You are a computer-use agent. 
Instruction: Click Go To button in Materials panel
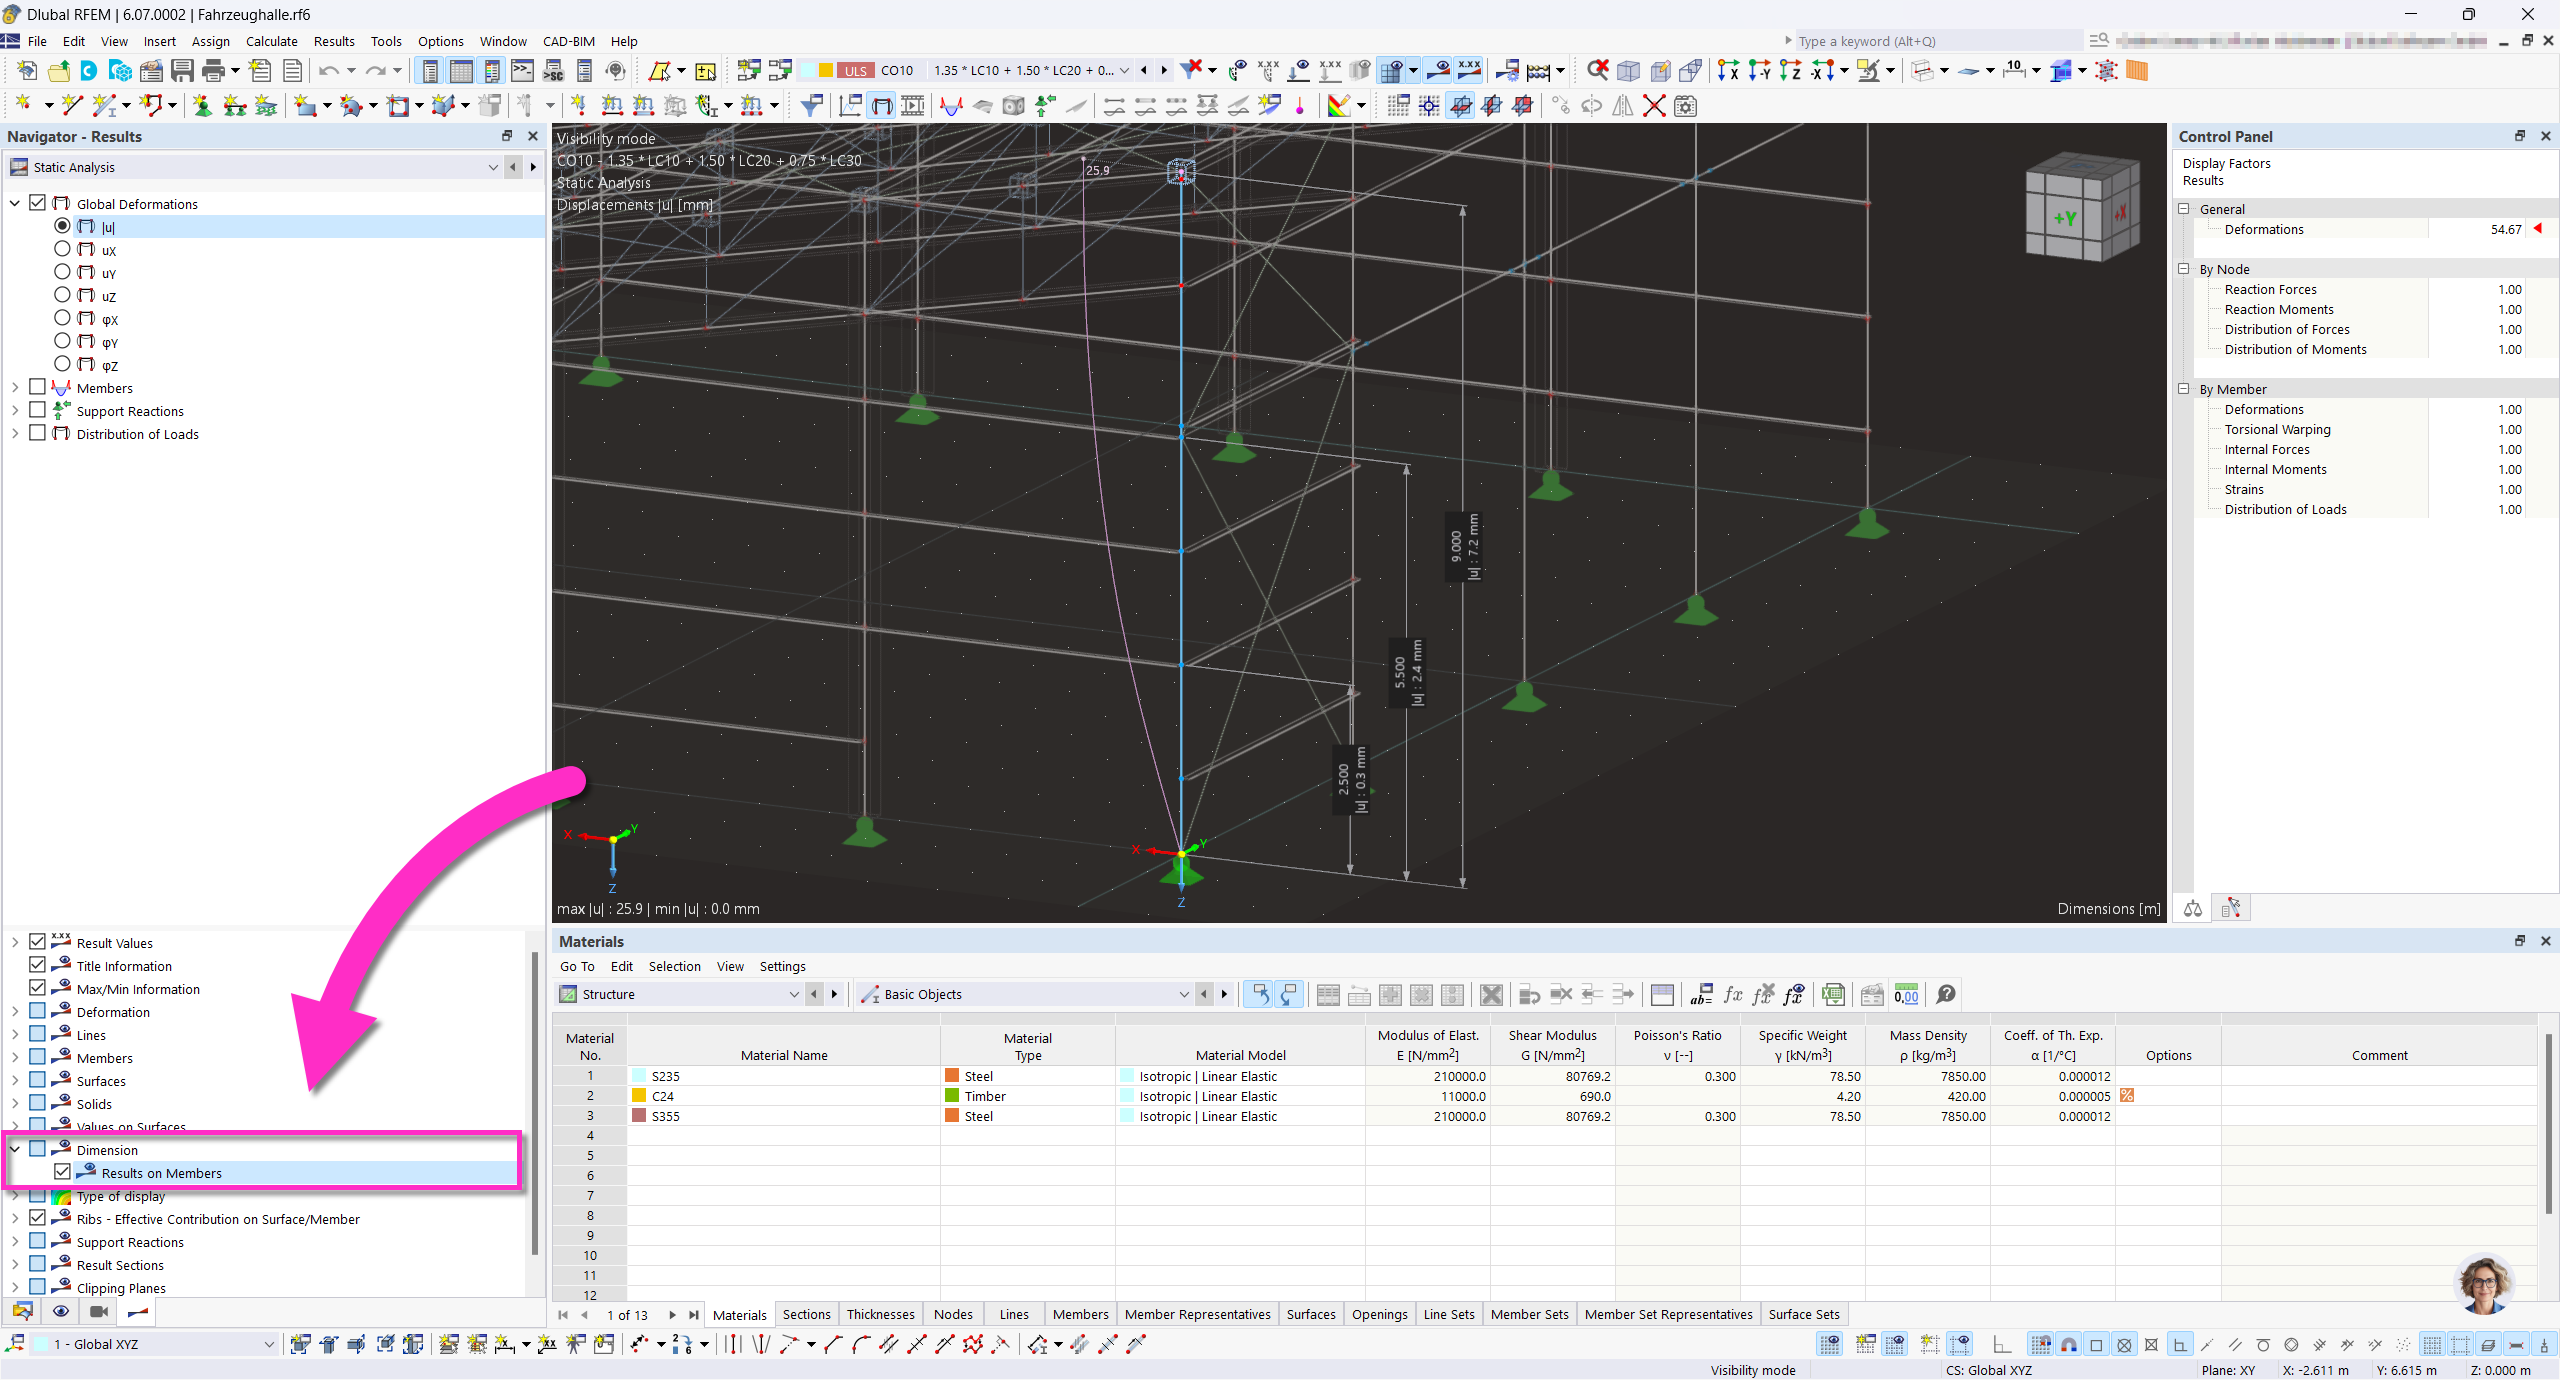pyautogui.click(x=578, y=965)
